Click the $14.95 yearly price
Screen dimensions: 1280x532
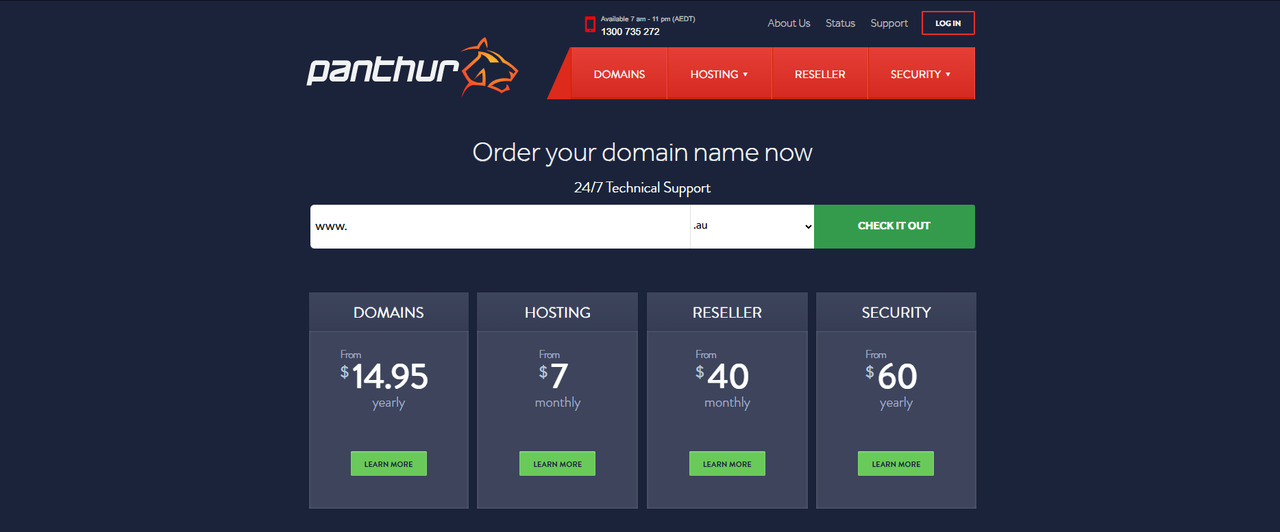(x=384, y=380)
